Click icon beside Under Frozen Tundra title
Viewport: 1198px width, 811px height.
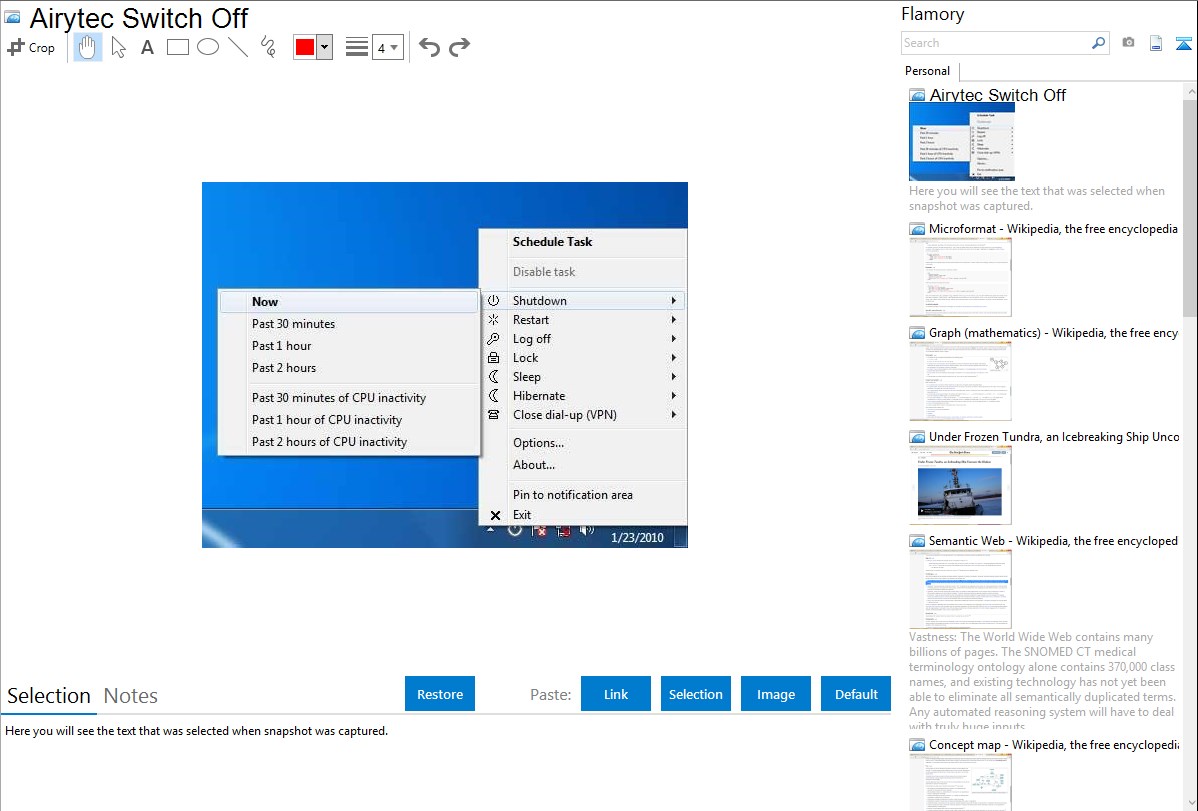(917, 436)
